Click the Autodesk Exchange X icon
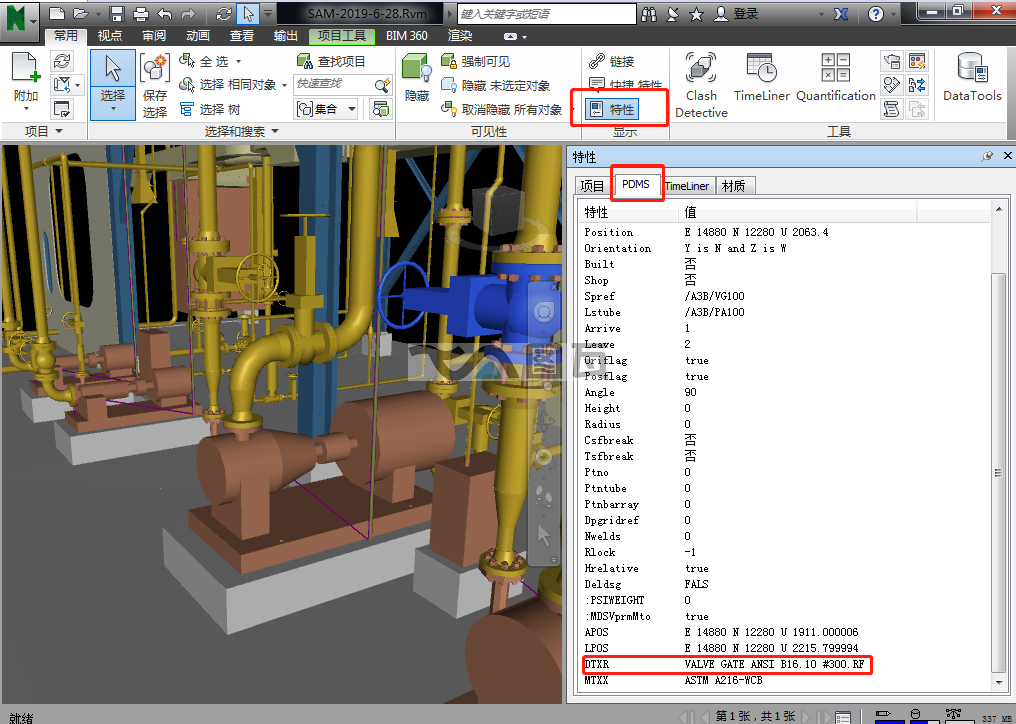Image resolution: width=1016 pixels, height=724 pixels. coord(840,14)
